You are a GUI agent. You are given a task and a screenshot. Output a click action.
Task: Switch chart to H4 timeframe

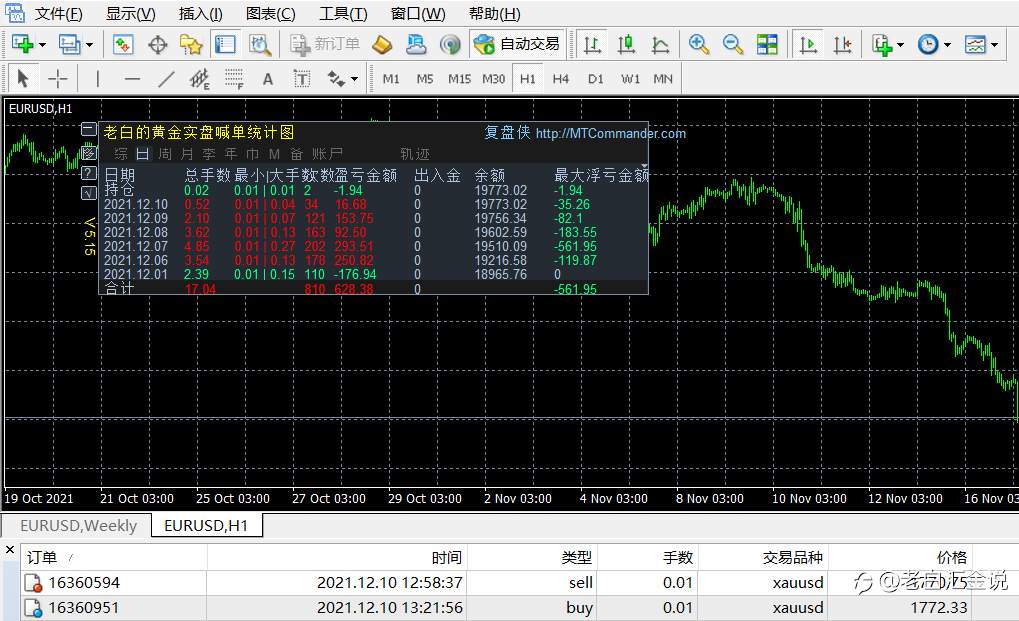coord(561,79)
